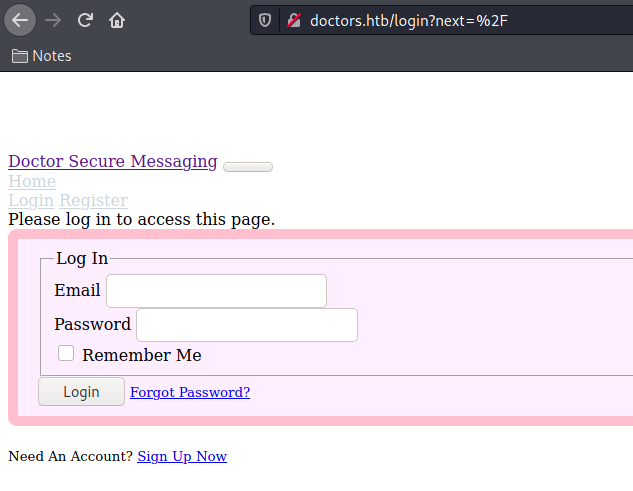Open the Sign Up Now link
The image size is (633, 491).
tap(182, 456)
